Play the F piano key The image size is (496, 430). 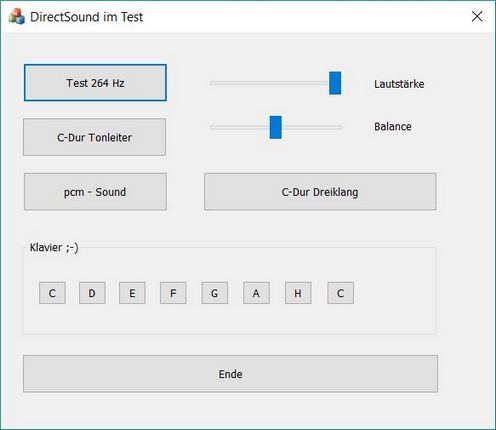pos(173,293)
